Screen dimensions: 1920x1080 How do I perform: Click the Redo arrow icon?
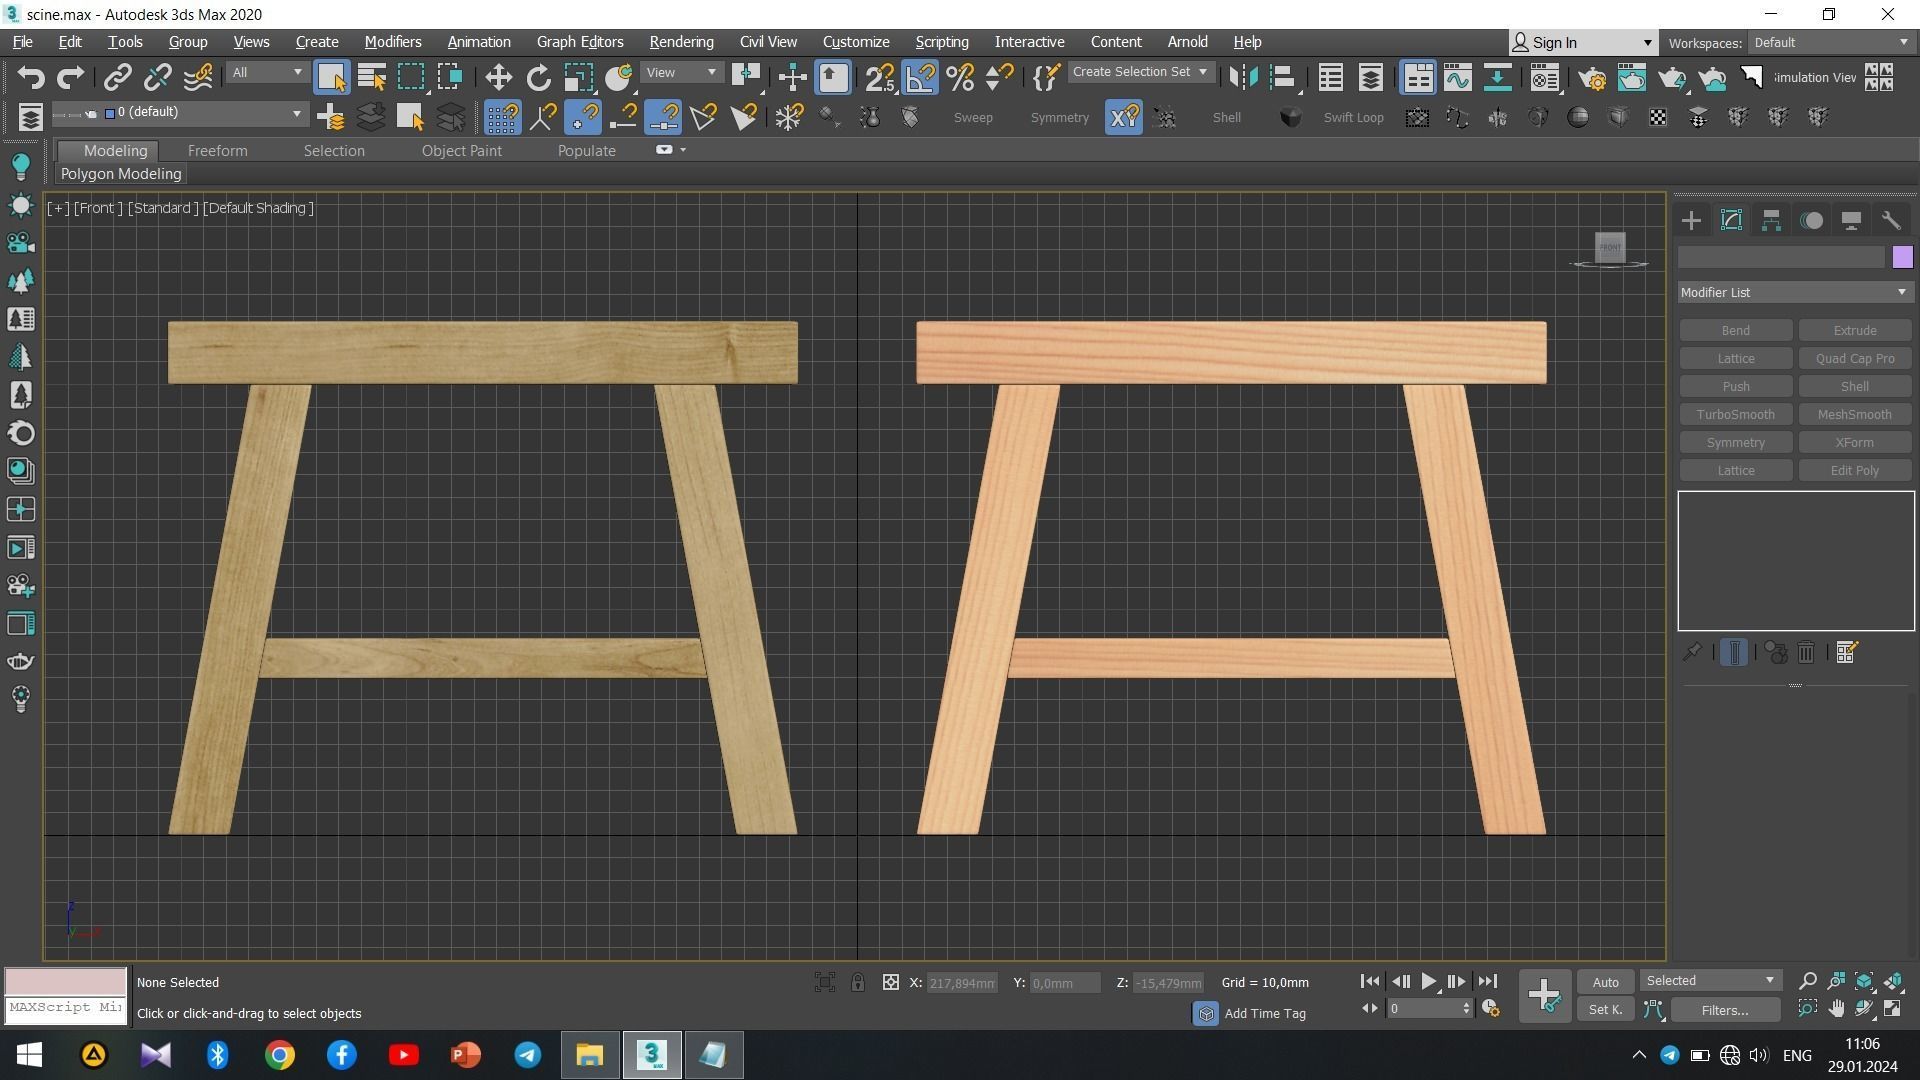tap(70, 77)
